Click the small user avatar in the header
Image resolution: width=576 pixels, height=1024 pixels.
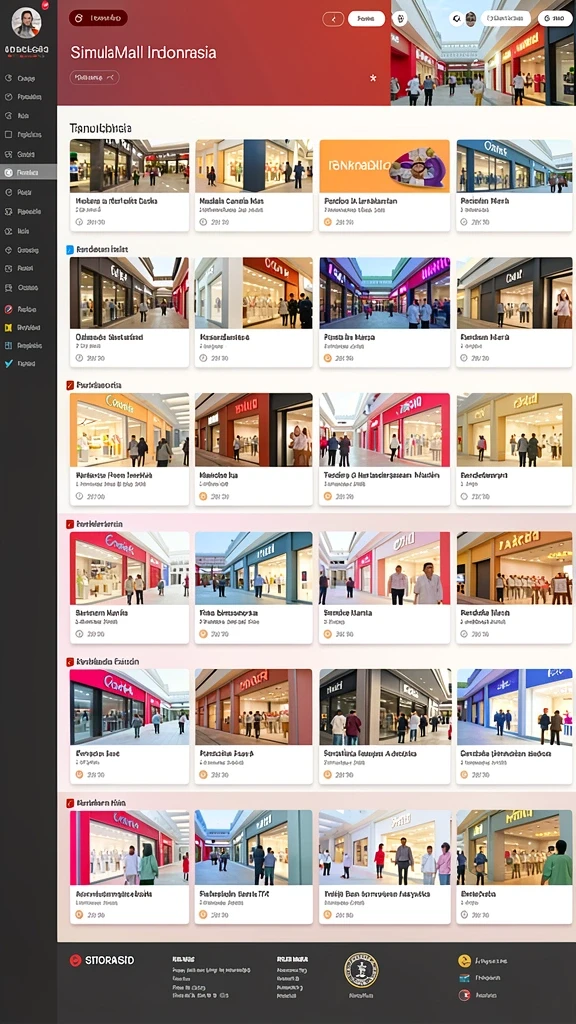(470, 19)
